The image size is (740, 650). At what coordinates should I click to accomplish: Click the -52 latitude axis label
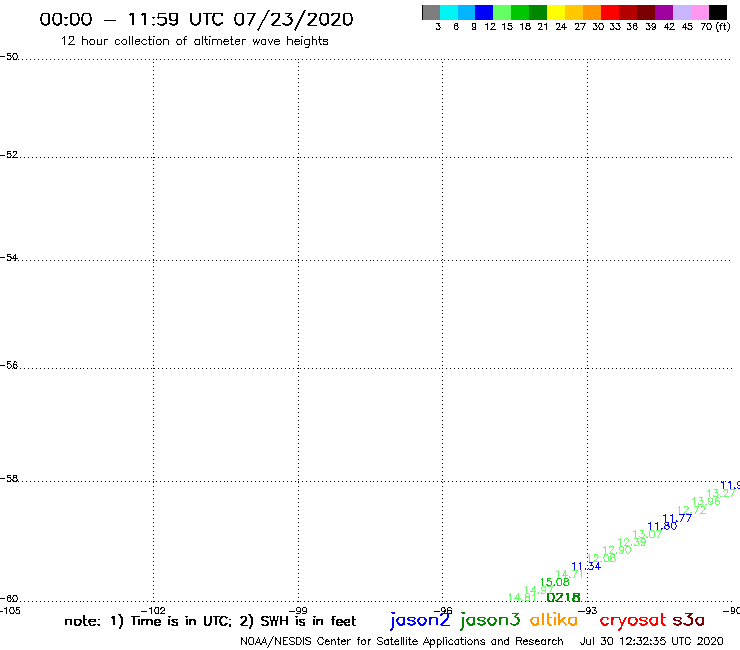point(9,155)
